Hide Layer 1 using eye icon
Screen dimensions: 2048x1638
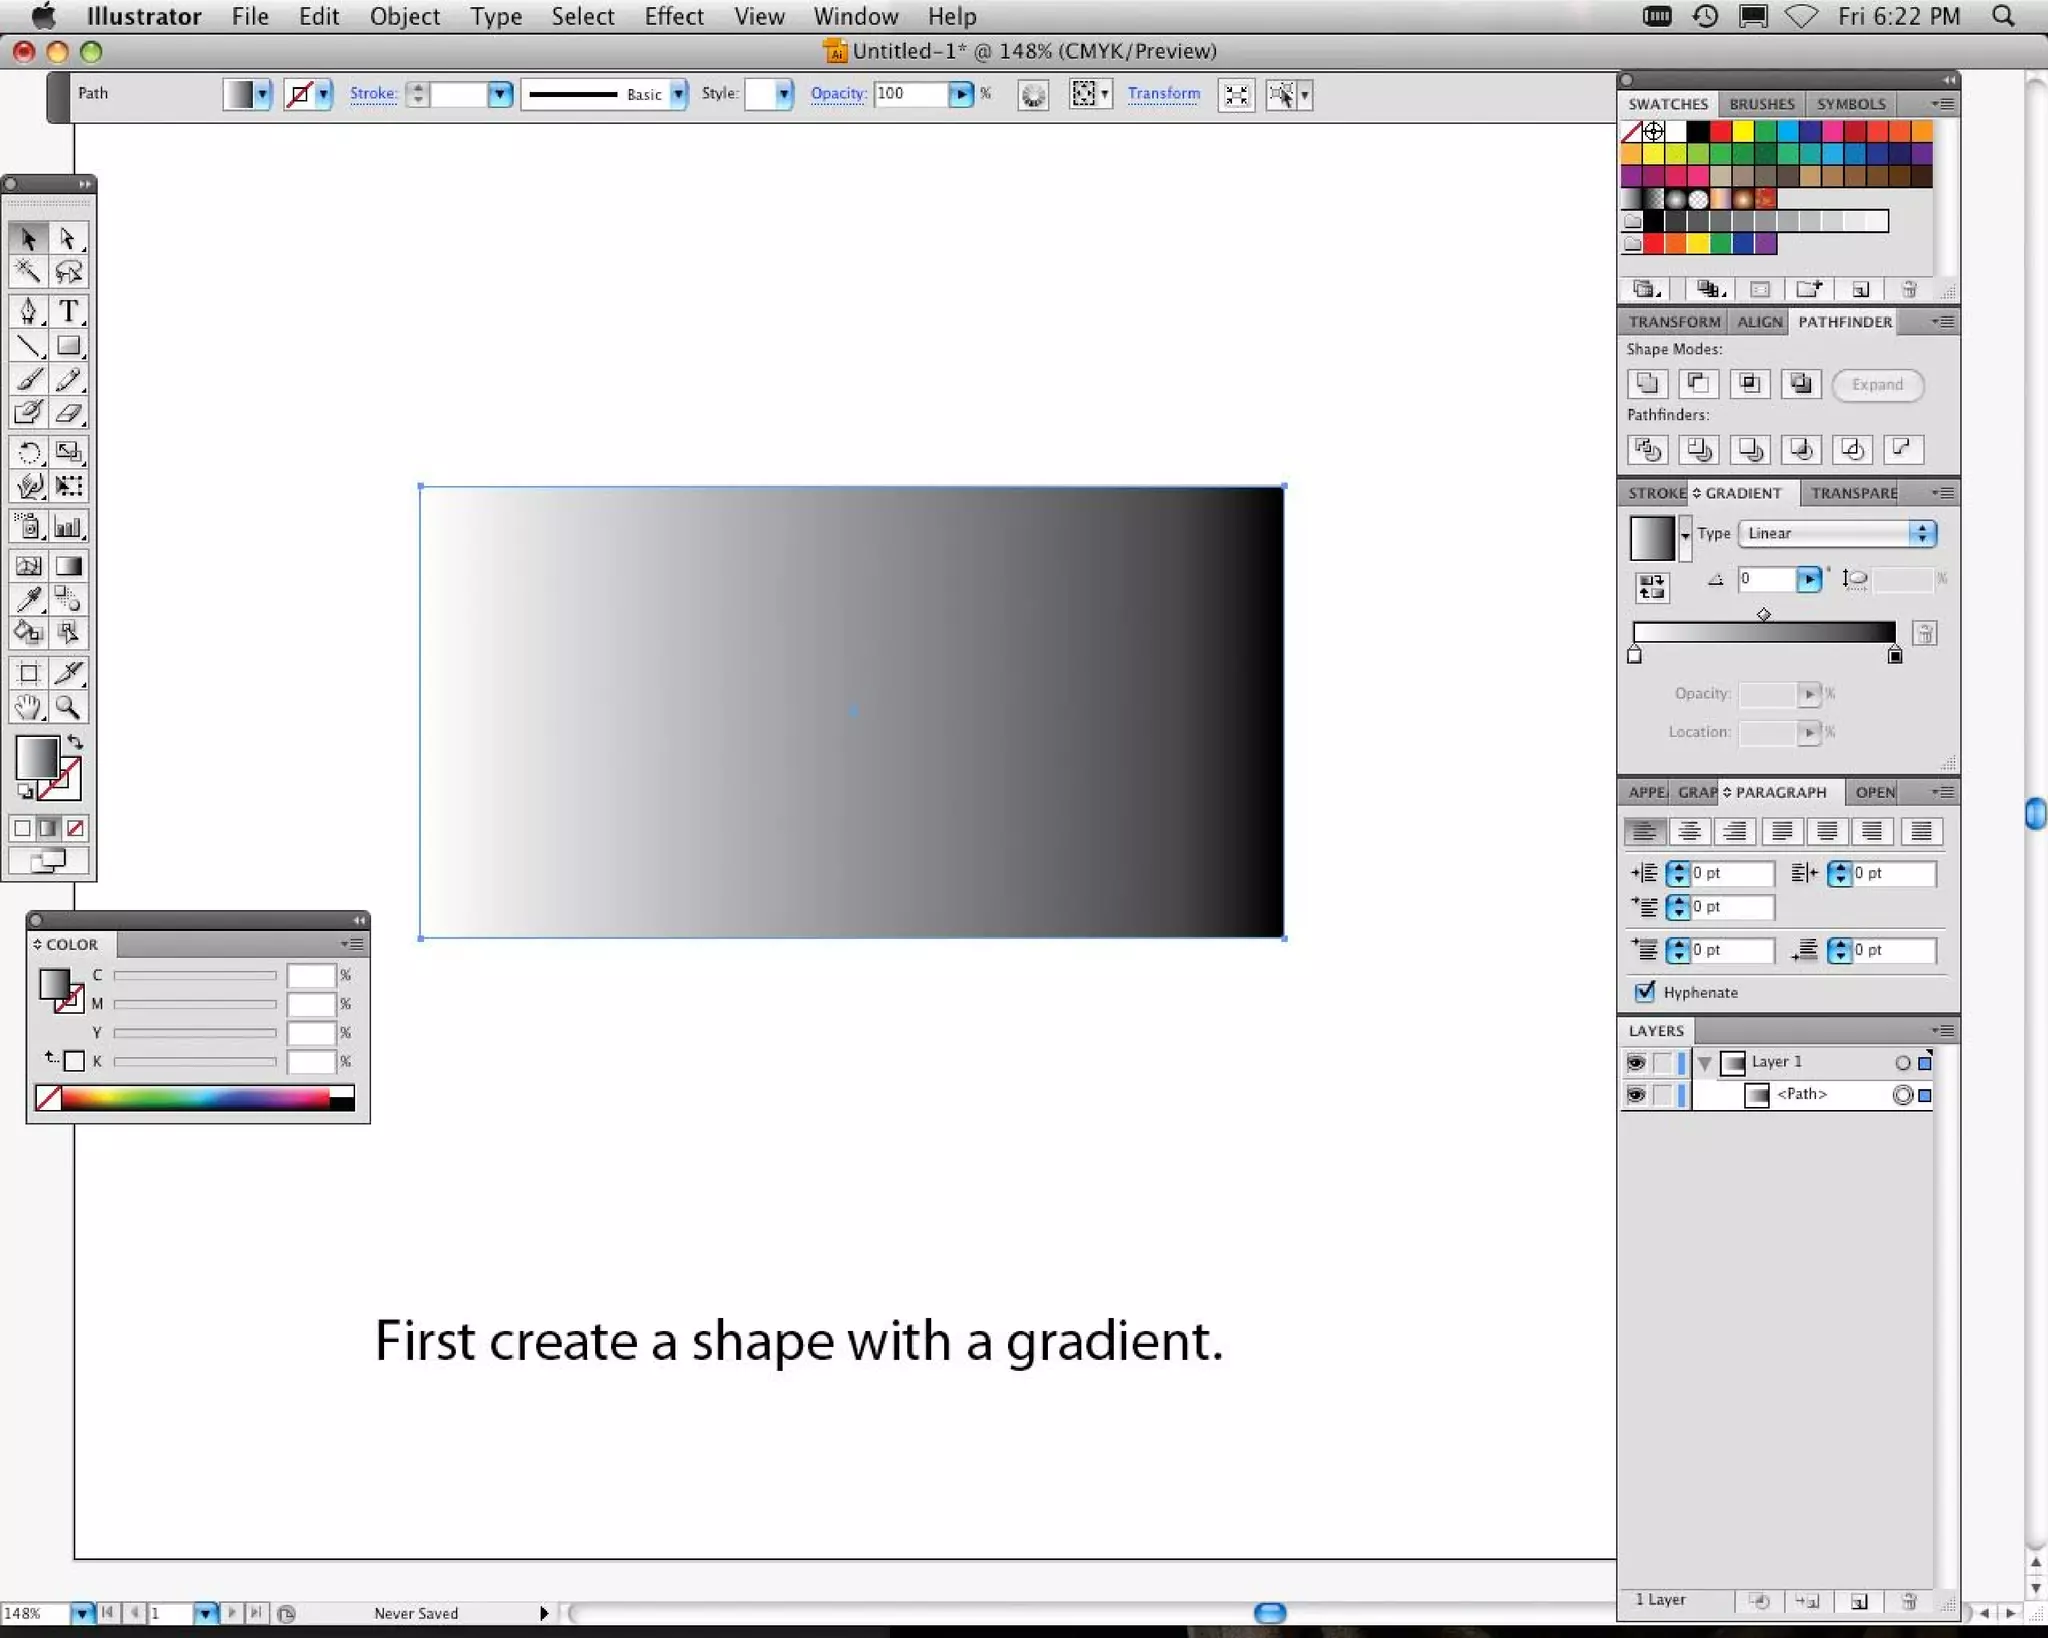[1636, 1062]
